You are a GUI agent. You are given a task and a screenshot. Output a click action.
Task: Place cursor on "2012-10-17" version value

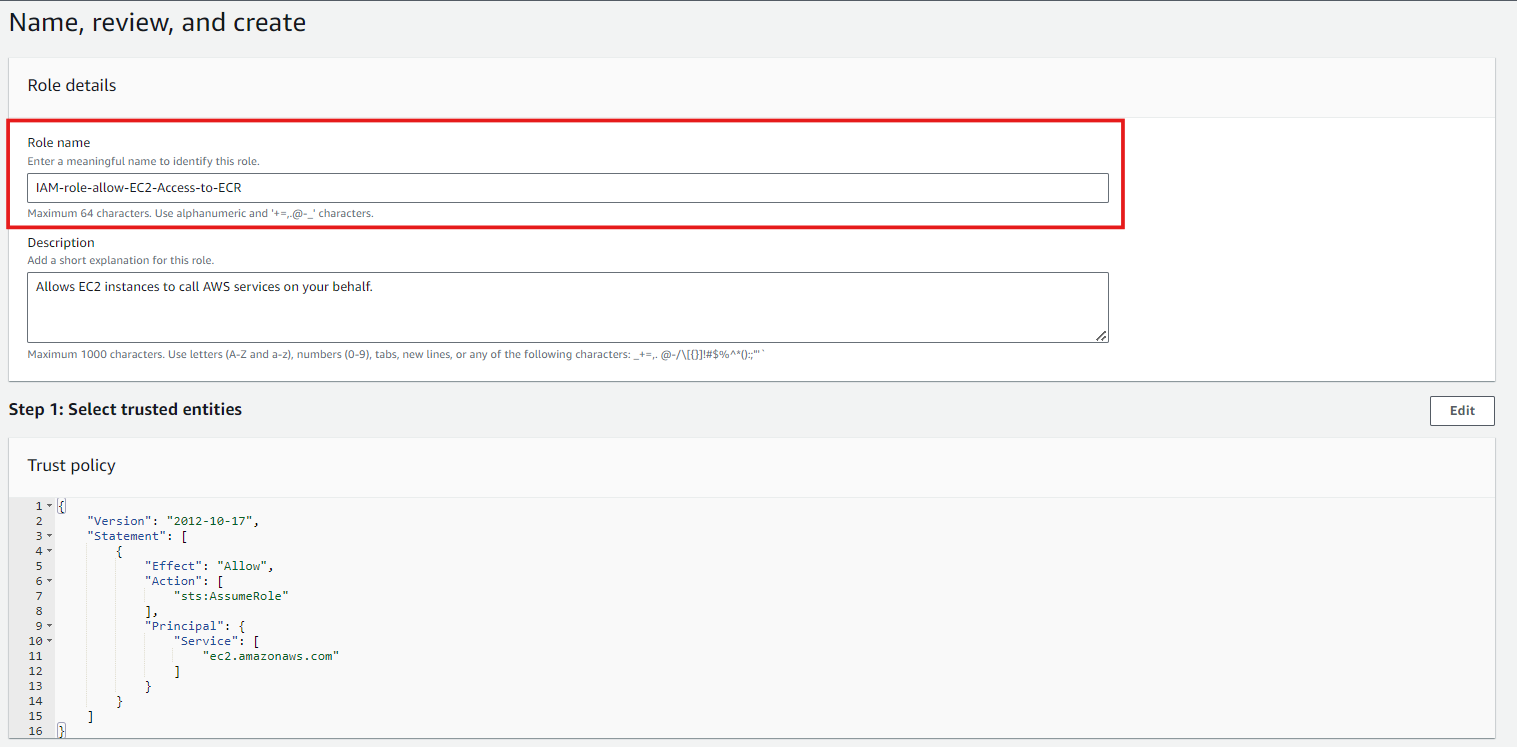tap(212, 521)
